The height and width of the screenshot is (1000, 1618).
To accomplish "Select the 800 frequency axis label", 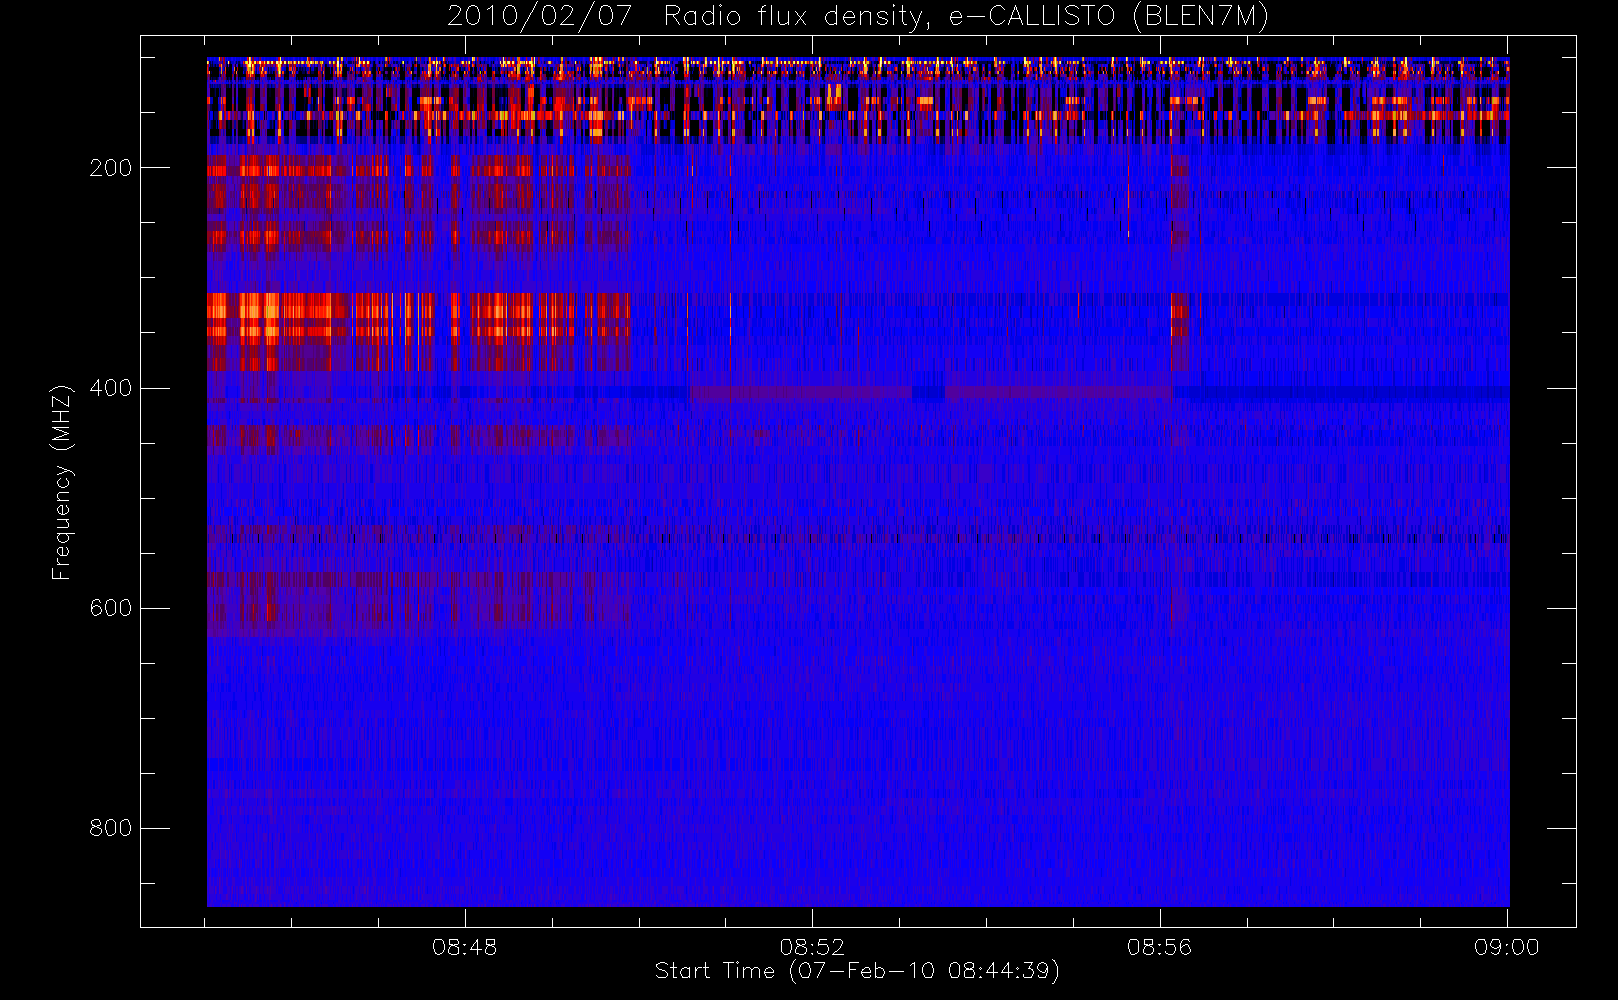I will pyautogui.click(x=110, y=828).
